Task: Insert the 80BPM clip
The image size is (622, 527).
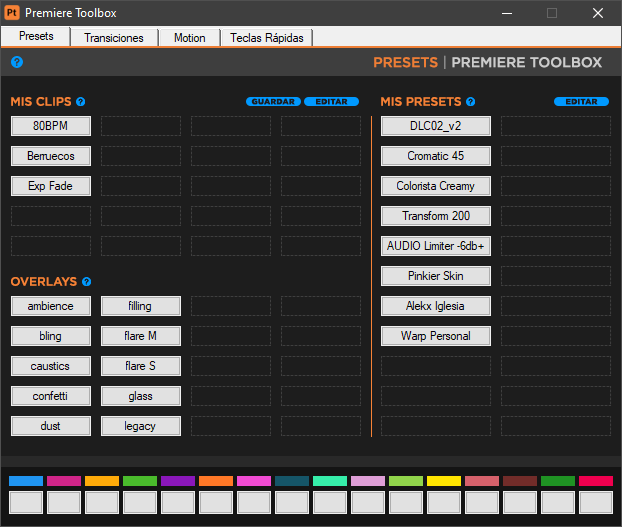Action: (x=51, y=126)
